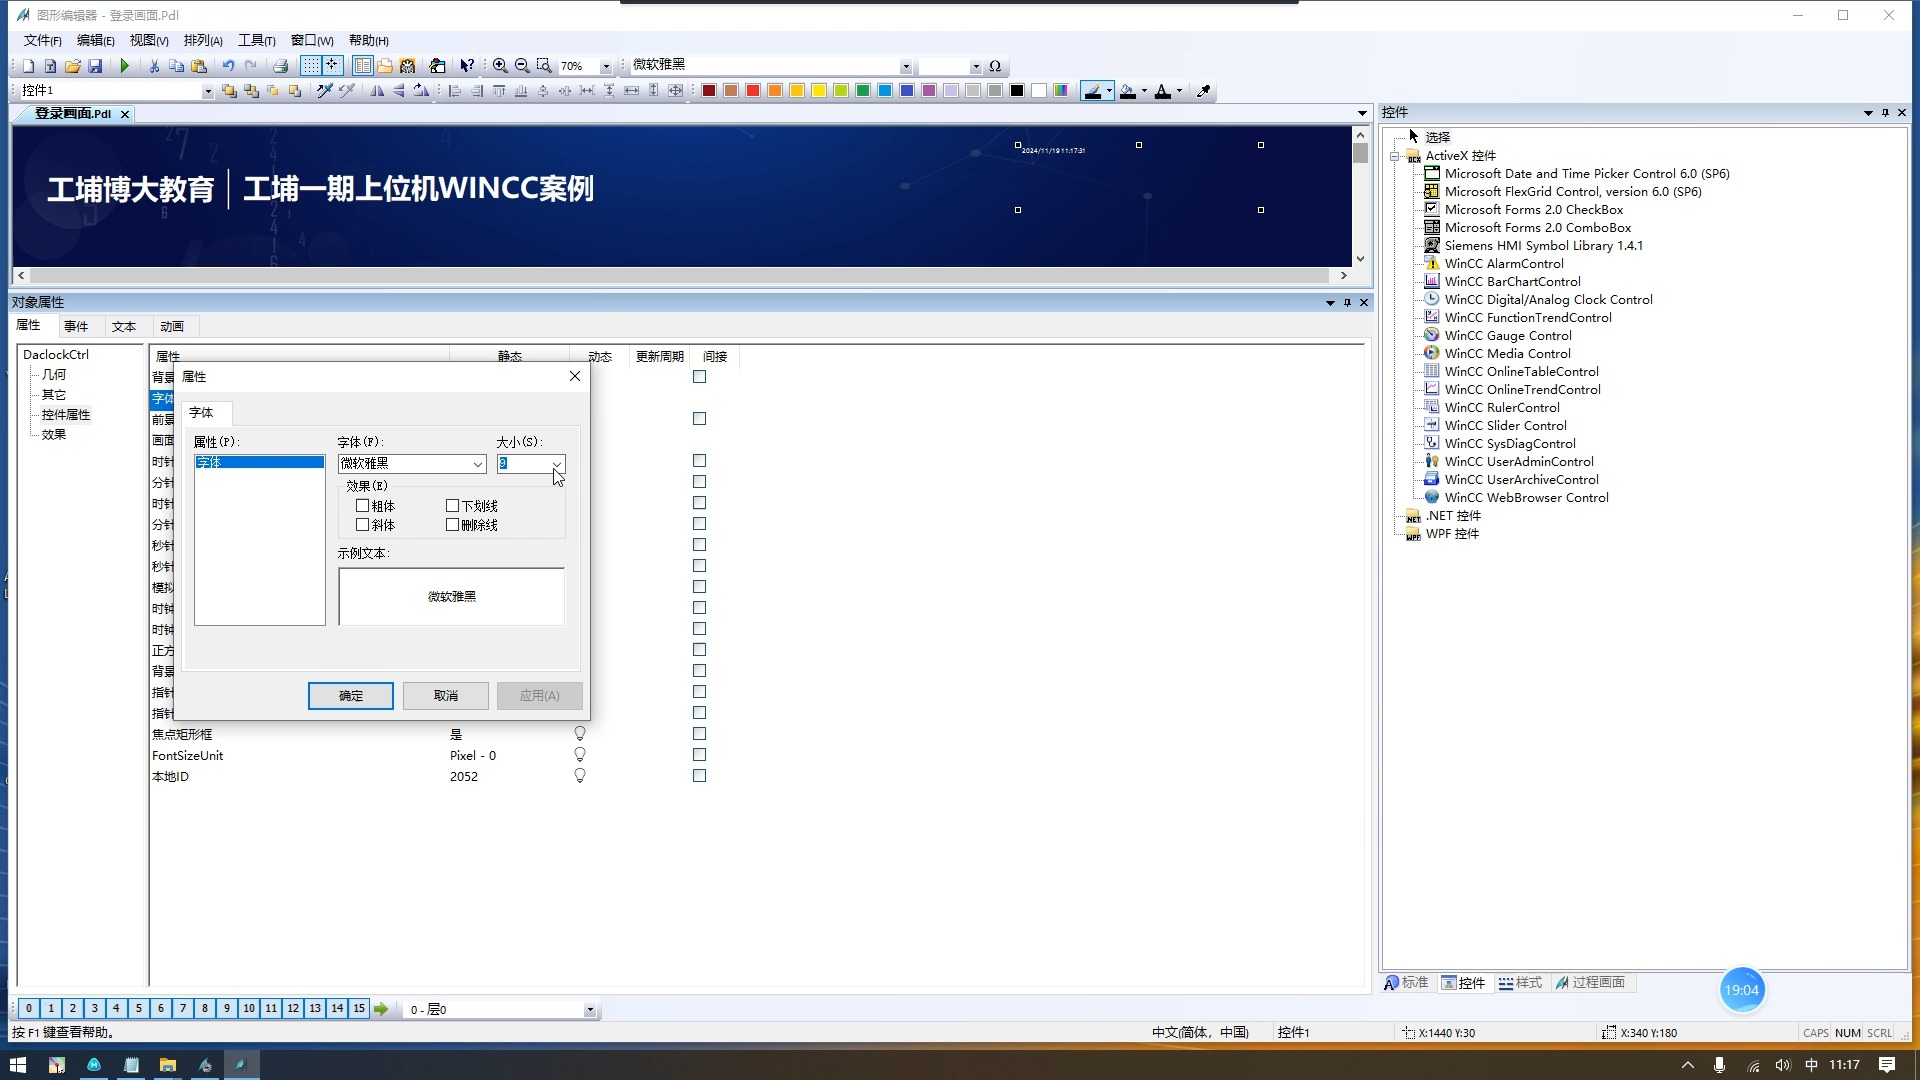Image resolution: width=1920 pixels, height=1080 pixels.
Task: Switch to the 动画 tab in object properties
Action: coord(172,326)
